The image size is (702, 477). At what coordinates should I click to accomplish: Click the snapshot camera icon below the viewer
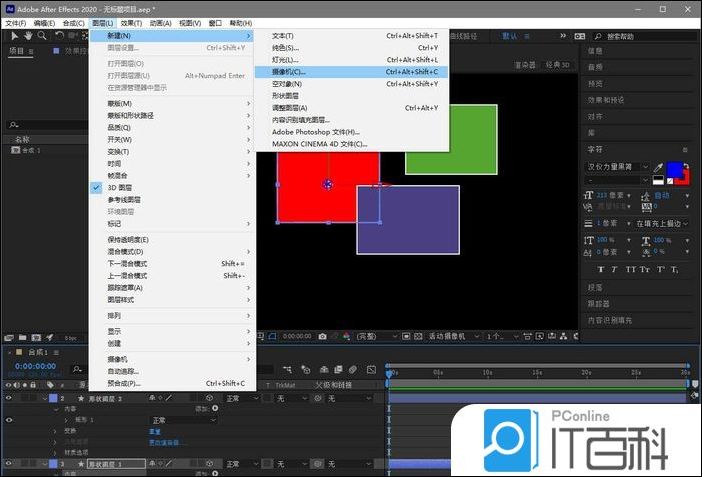pos(322,337)
